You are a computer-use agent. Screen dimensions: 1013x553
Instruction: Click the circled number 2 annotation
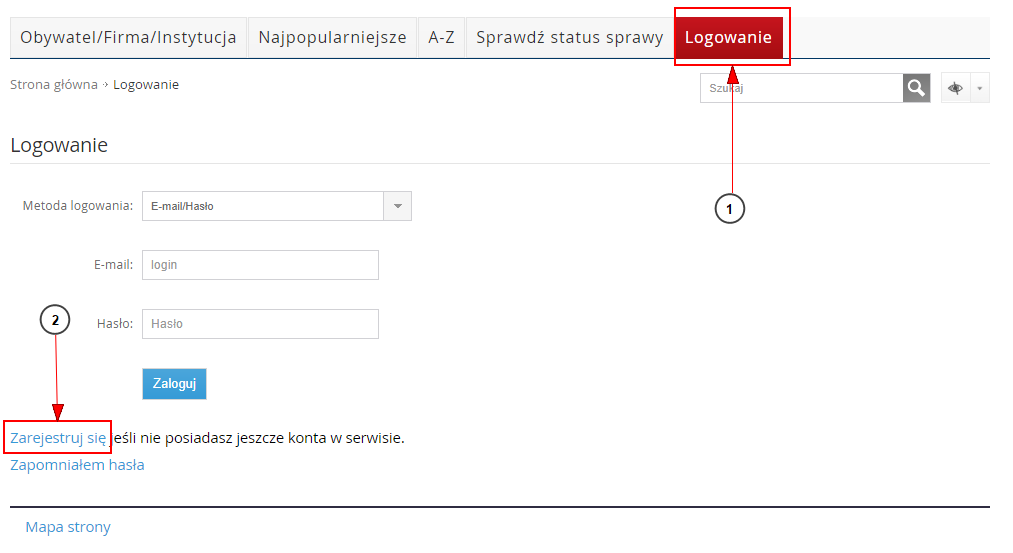click(55, 320)
